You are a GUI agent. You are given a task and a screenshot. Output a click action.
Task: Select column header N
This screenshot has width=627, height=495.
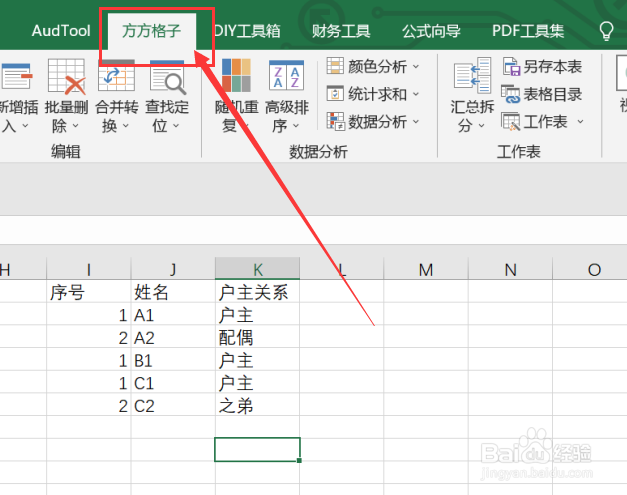coord(510,269)
